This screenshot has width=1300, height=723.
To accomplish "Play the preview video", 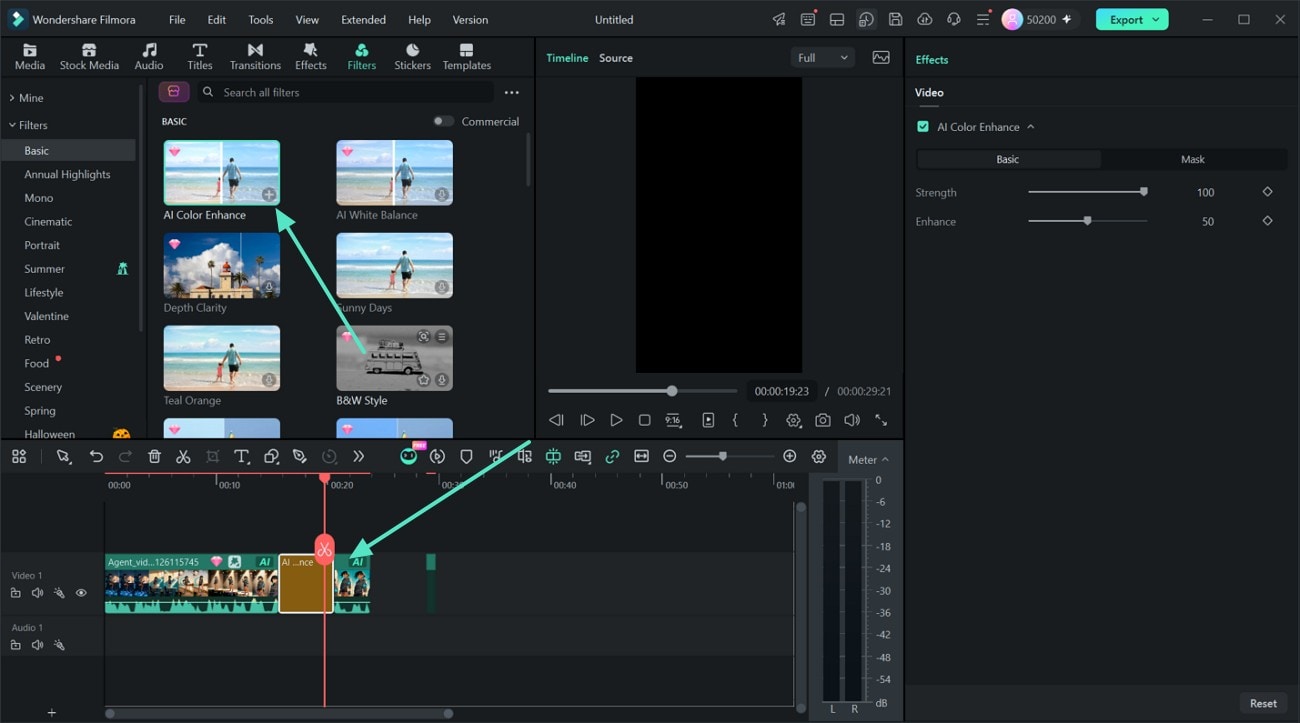I will point(616,421).
